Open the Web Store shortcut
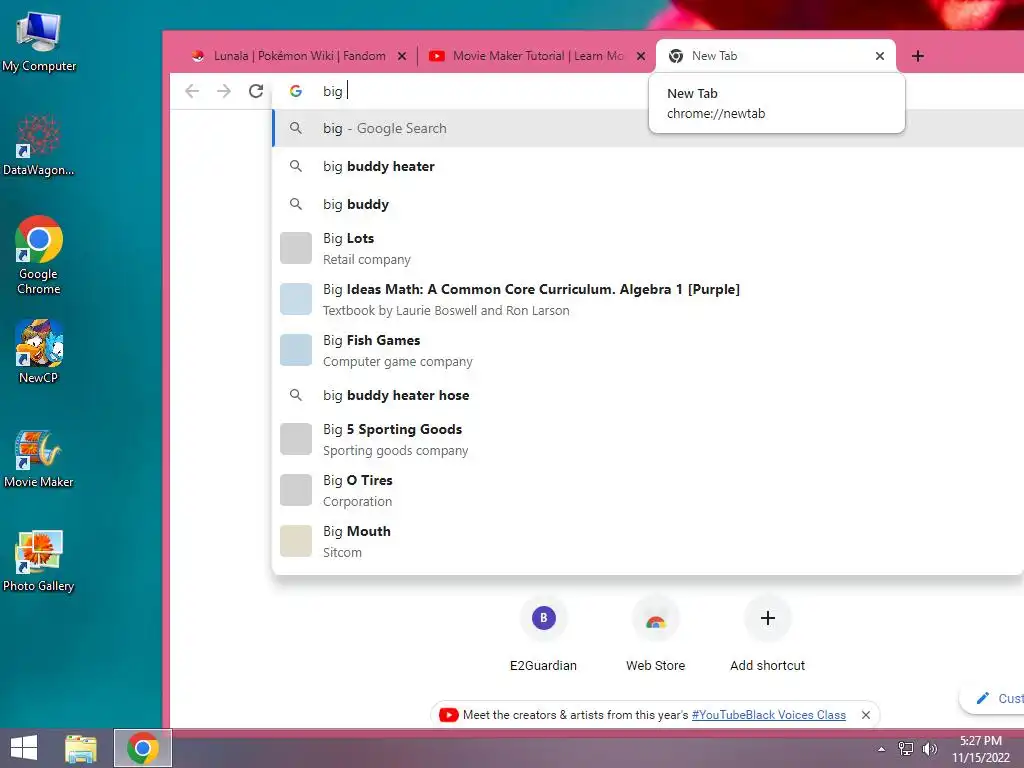 tap(656, 633)
